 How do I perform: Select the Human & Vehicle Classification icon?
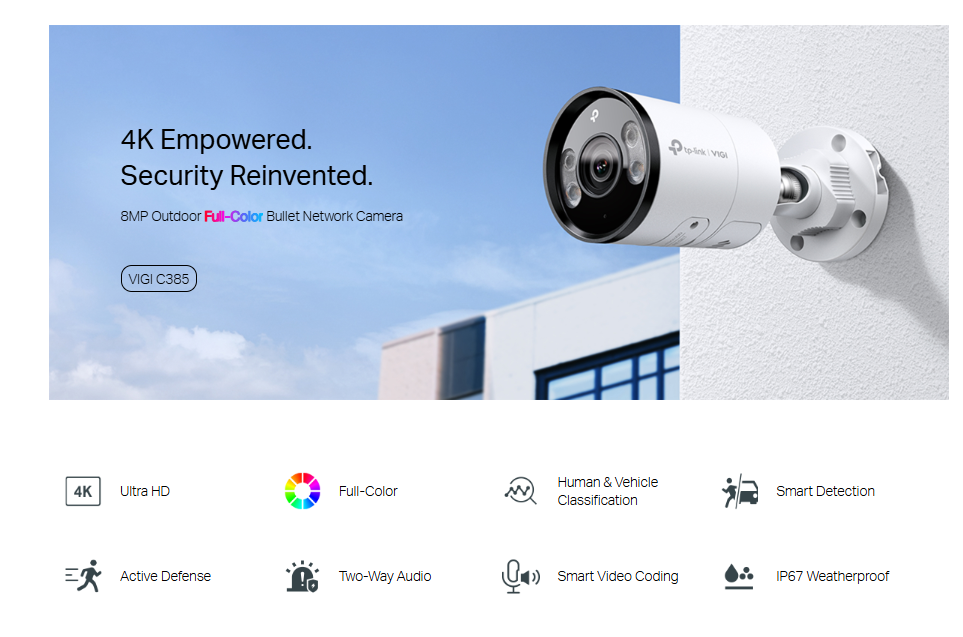click(x=520, y=491)
